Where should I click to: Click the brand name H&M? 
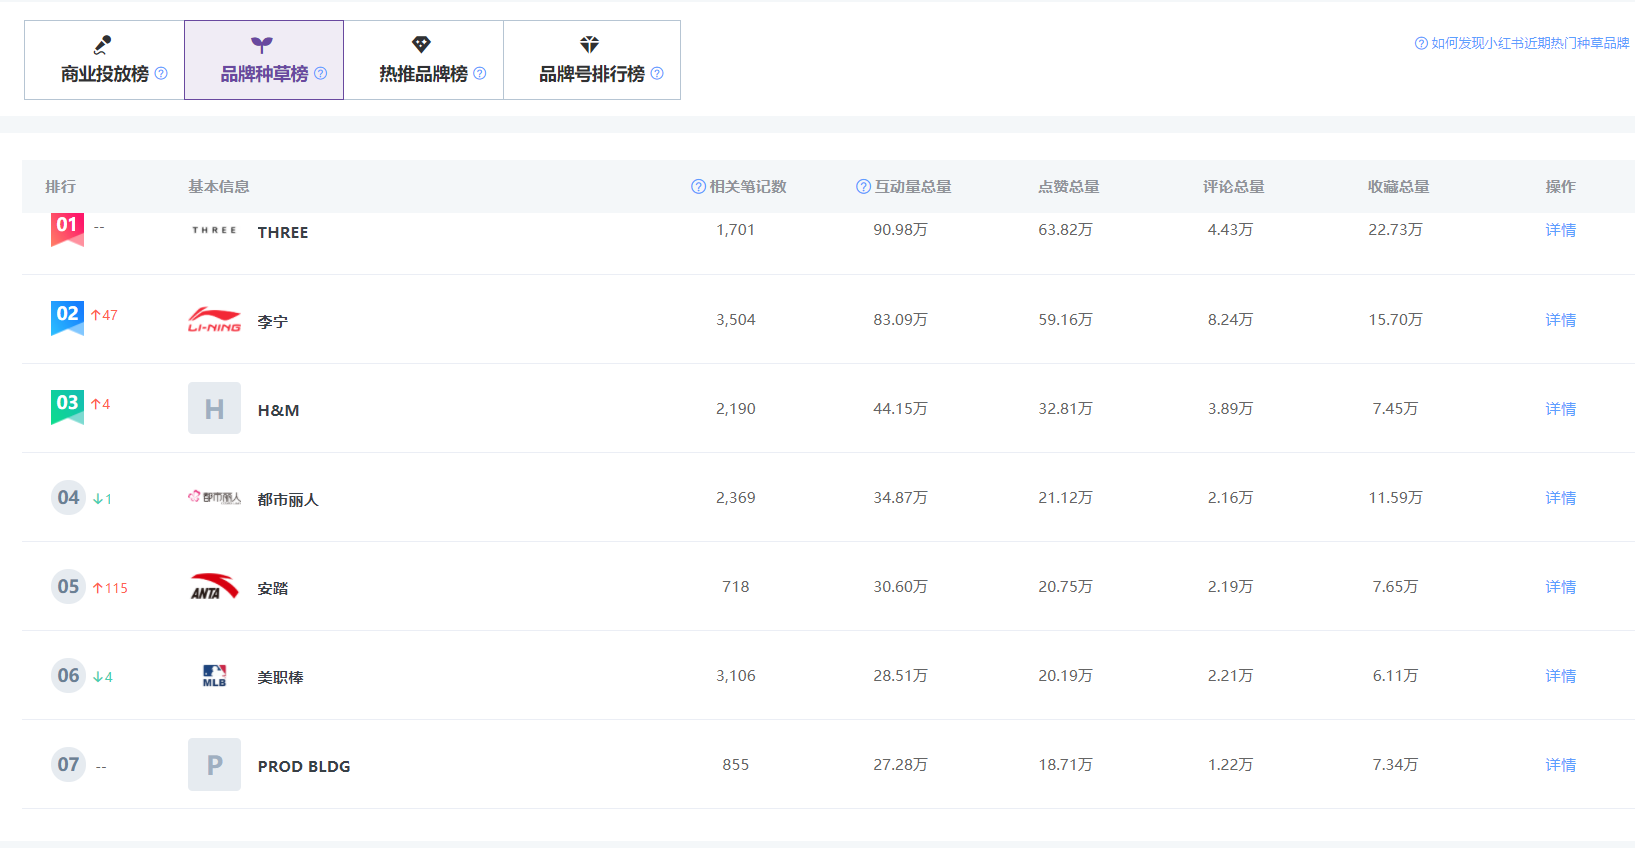pos(278,411)
